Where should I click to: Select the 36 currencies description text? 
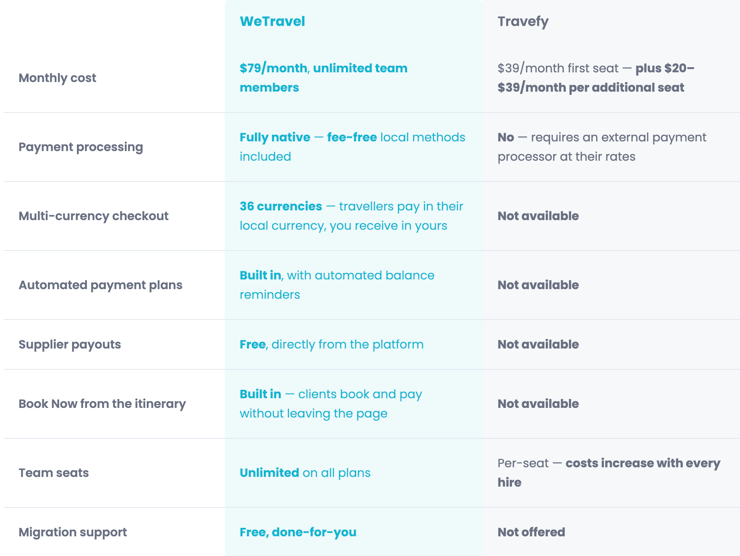pos(351,216)
